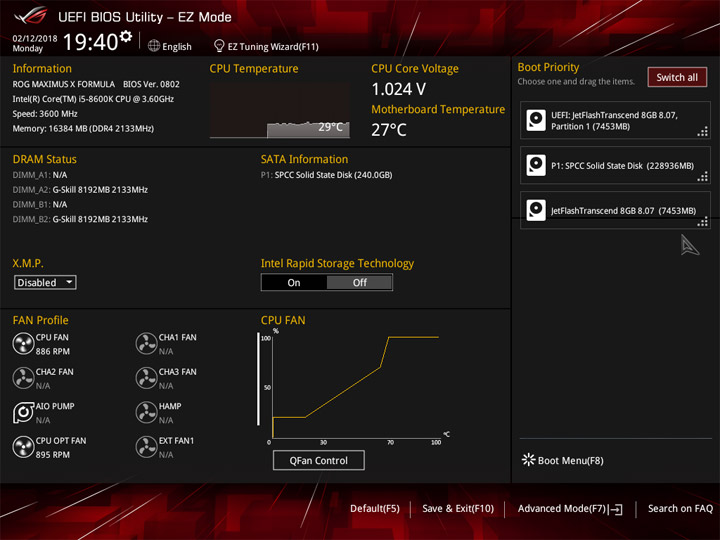Grab the drag handle on SPCC disk entry

coord(703,177)
